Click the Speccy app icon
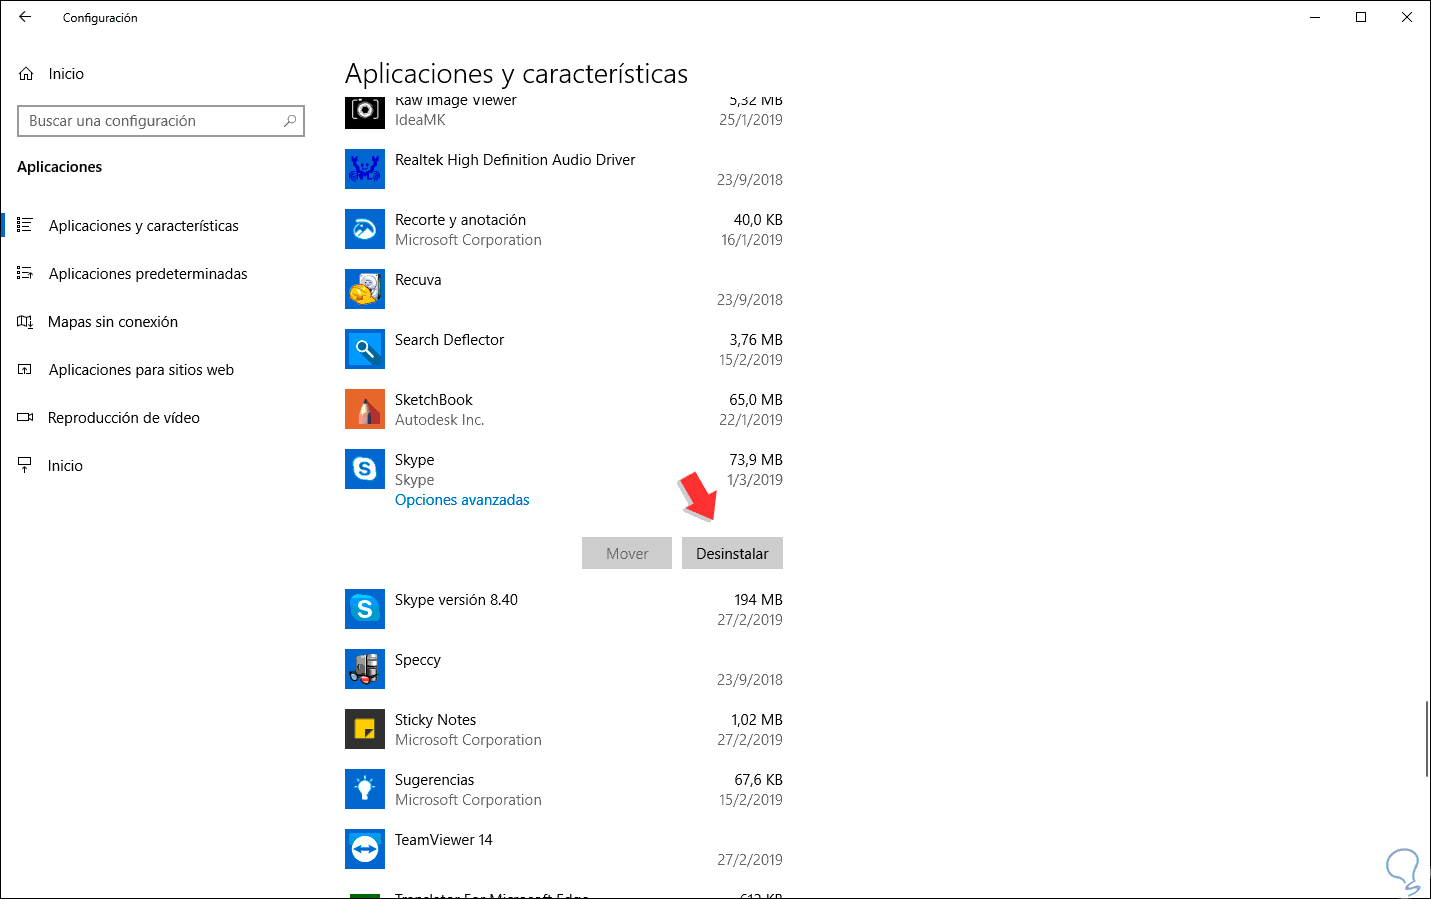1431x899 pixels. (365, 669)
